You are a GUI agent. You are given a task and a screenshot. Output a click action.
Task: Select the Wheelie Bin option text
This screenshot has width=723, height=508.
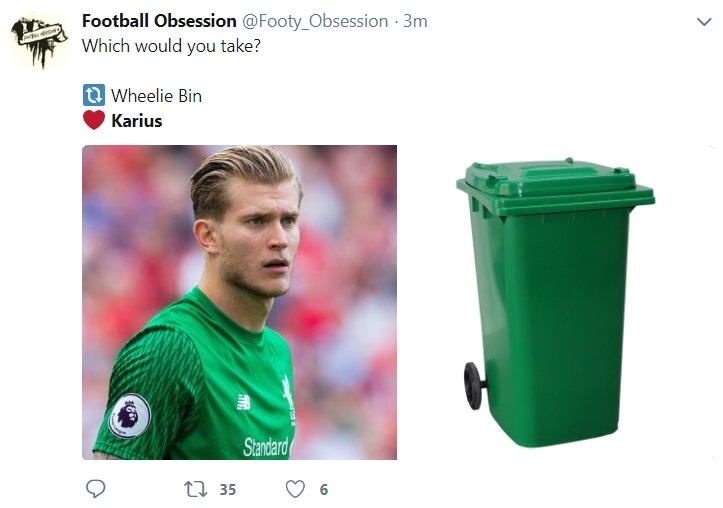click(156, 96)
